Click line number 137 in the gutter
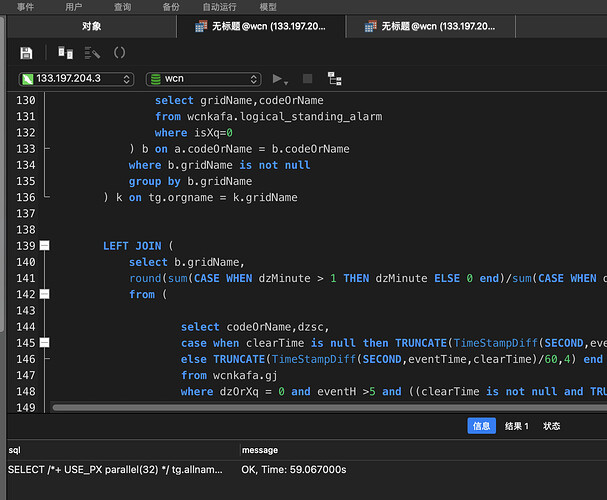607x500 pixels. [x=26, y=214]
